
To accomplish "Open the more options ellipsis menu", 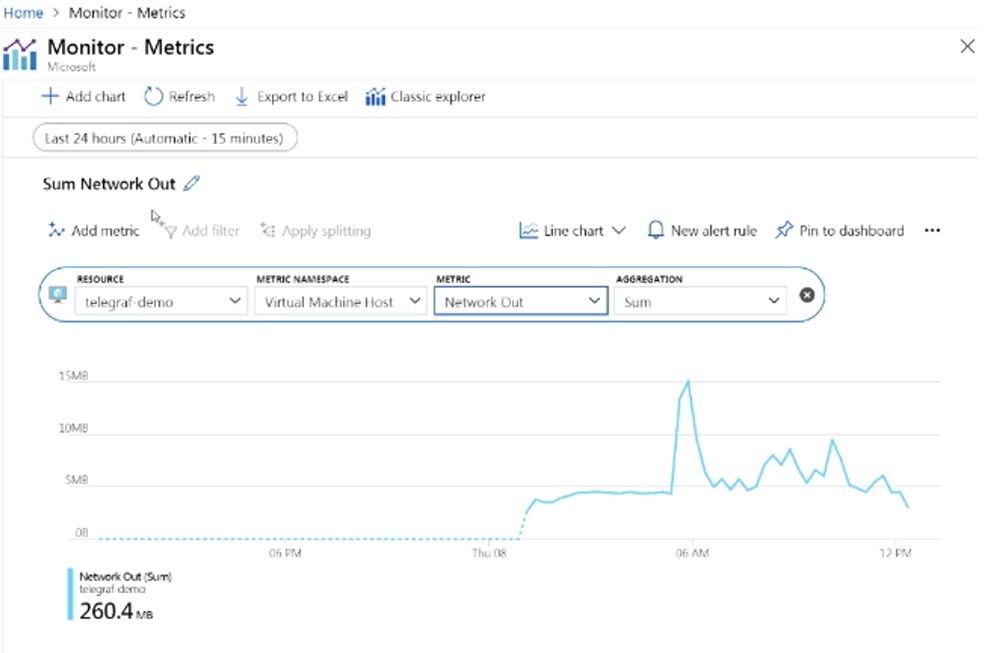I will [x=932, y=231].
